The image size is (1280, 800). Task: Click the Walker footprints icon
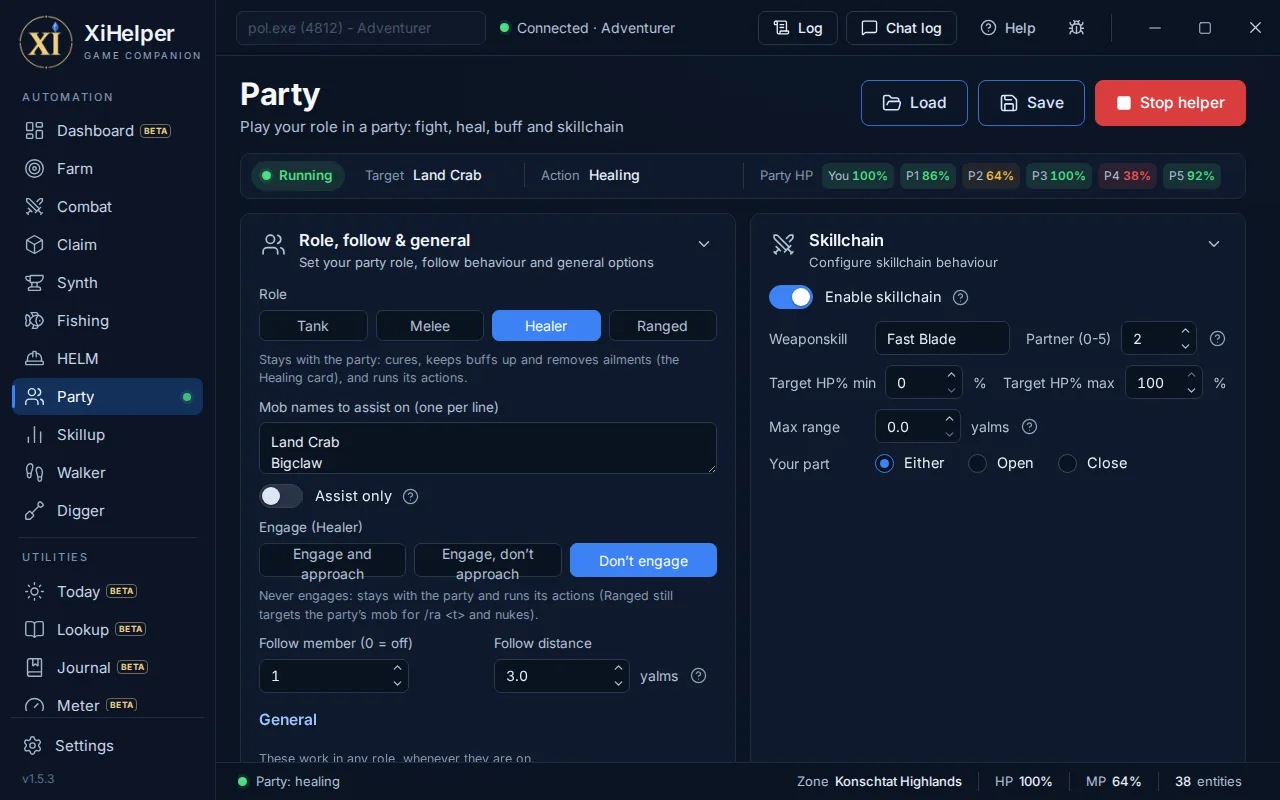coord(35,473)
